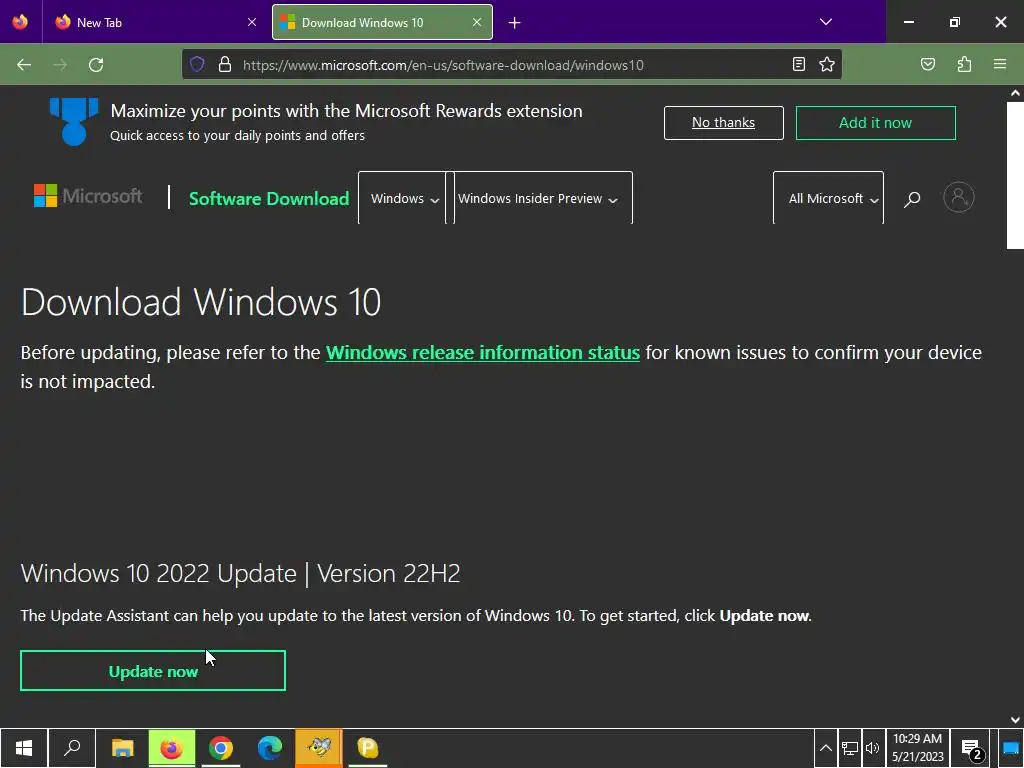Close the Download Windows 10 tab
This screenshot has height=768, width=1024.
click(477, 22)
